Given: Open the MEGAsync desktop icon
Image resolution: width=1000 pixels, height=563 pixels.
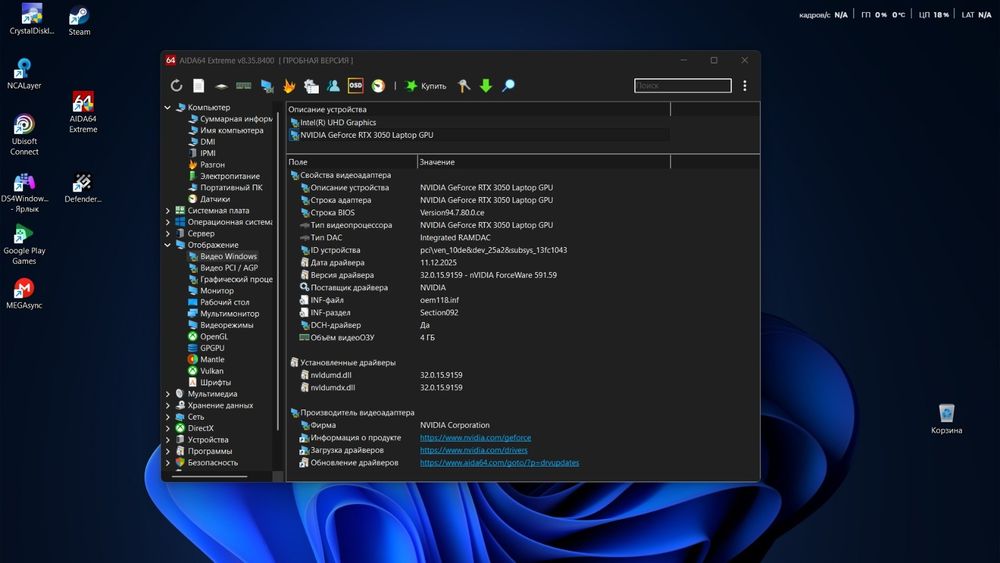Looking at the screenshot, I should (x=24, y=294).
